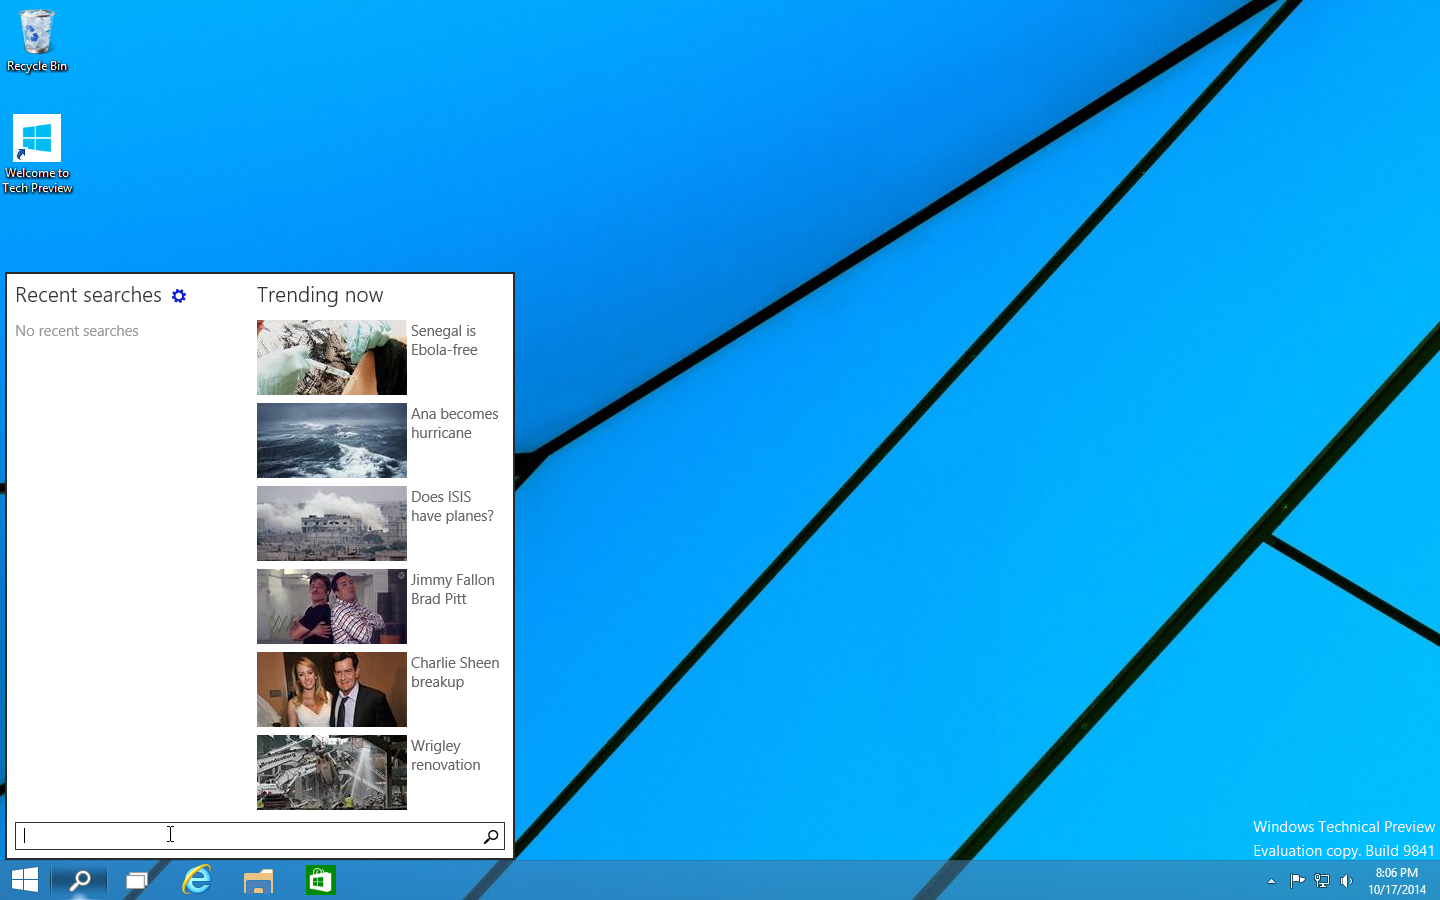
Task: Open File Explorer from the taskbar
Action: click(x=258, y=880)
